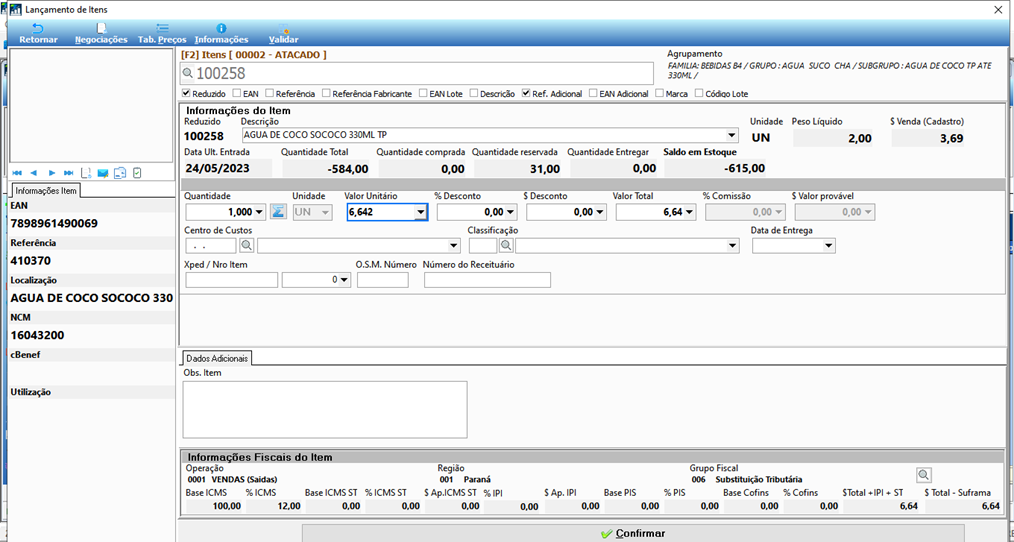Open the Valor Unitário dropdown arrow

pos(421,212)
